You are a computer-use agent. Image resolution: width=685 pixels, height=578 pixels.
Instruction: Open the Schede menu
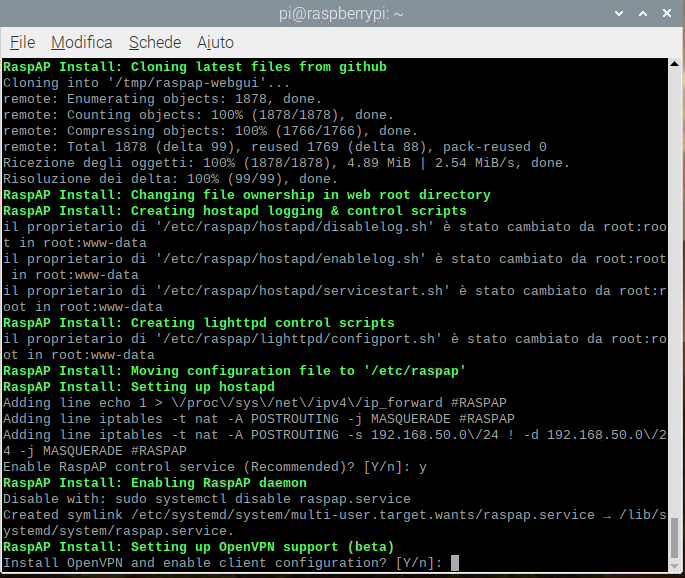coord(155,42)
